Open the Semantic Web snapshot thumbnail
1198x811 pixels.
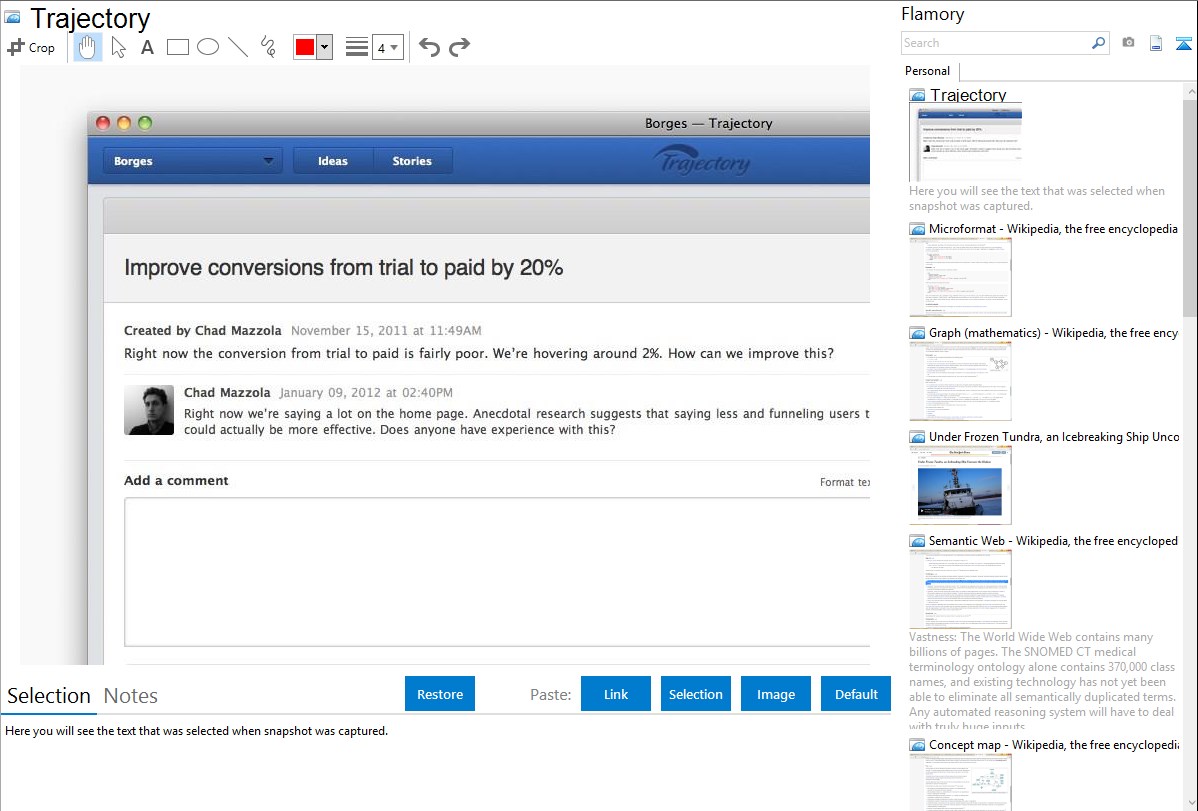(x=960, y=589)
